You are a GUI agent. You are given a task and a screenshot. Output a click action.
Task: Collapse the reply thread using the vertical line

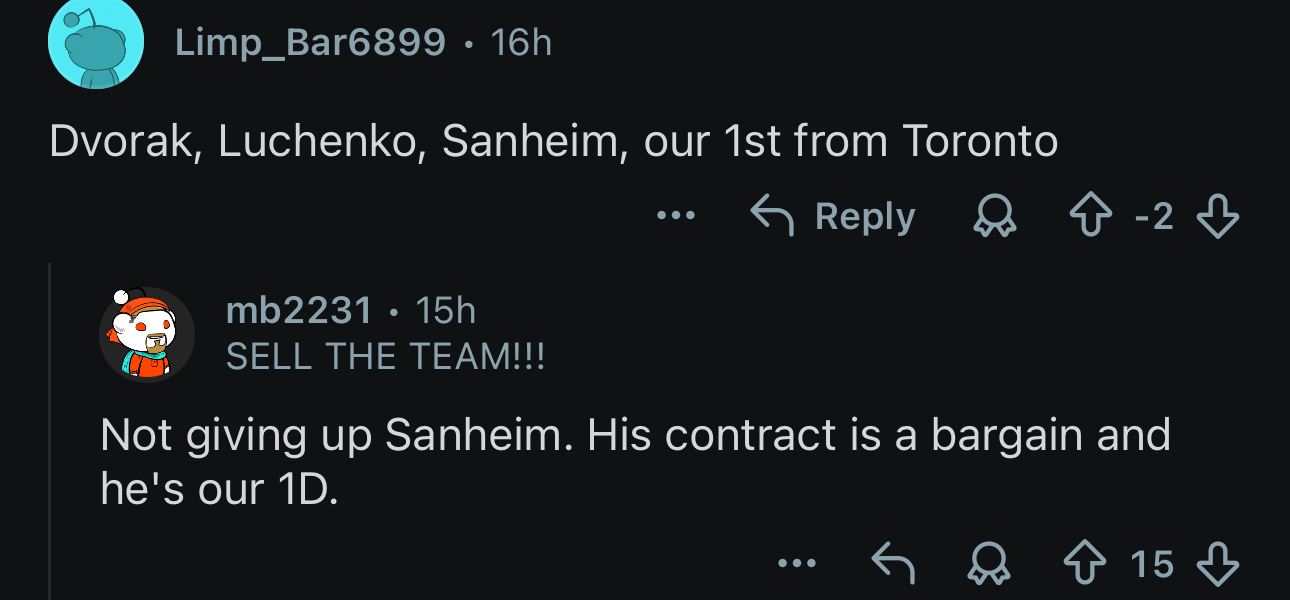point(50,430)
